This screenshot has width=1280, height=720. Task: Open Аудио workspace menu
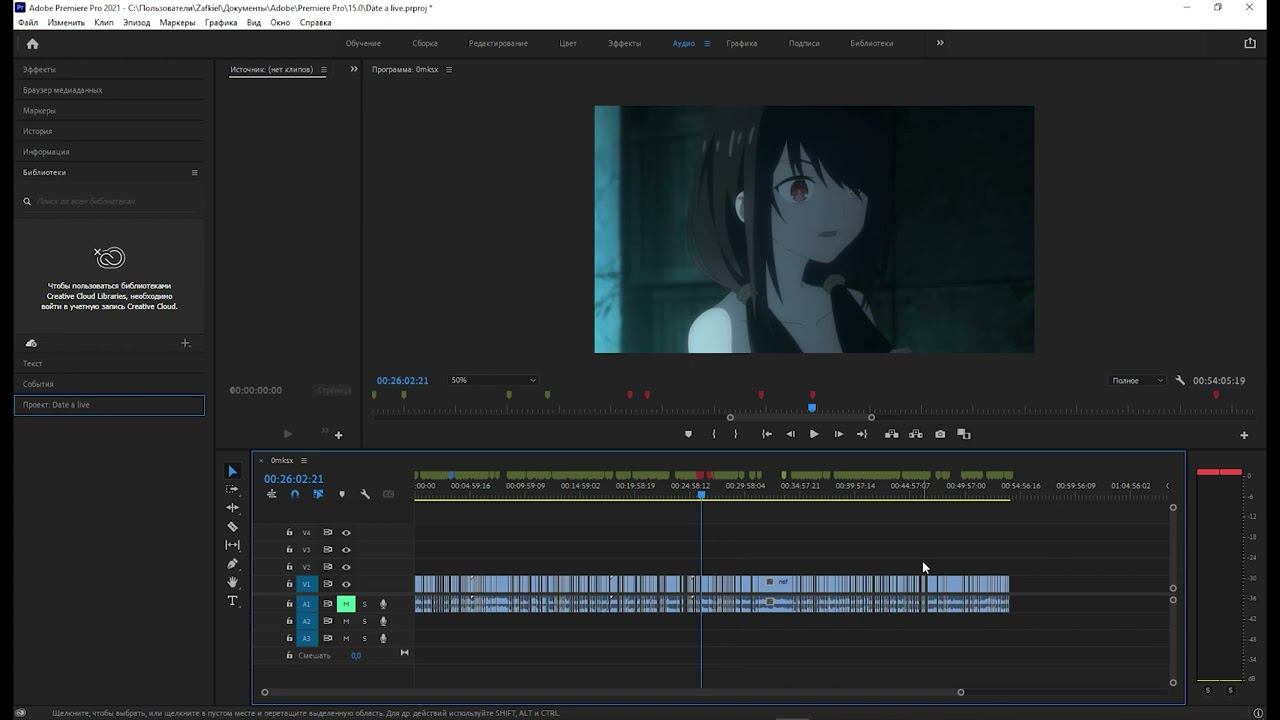pyautogui.click(x=706, y=43)
